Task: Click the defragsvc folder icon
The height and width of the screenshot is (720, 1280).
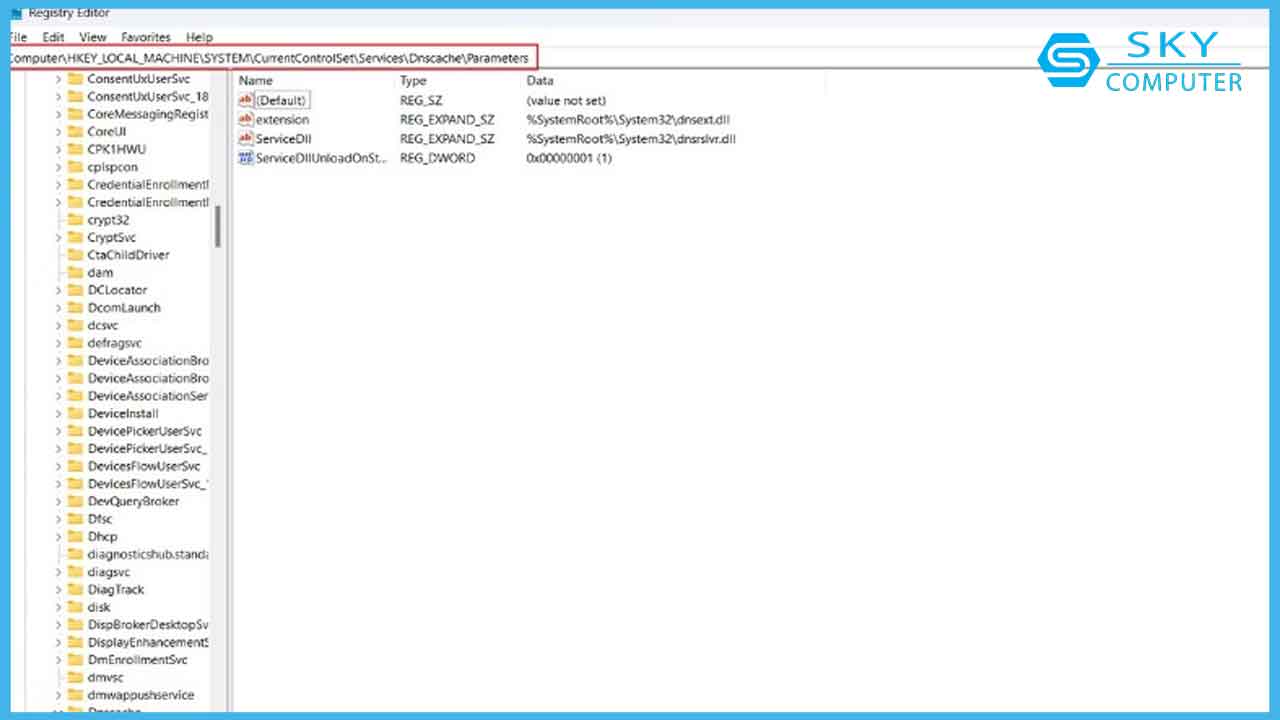Action: 75,343
